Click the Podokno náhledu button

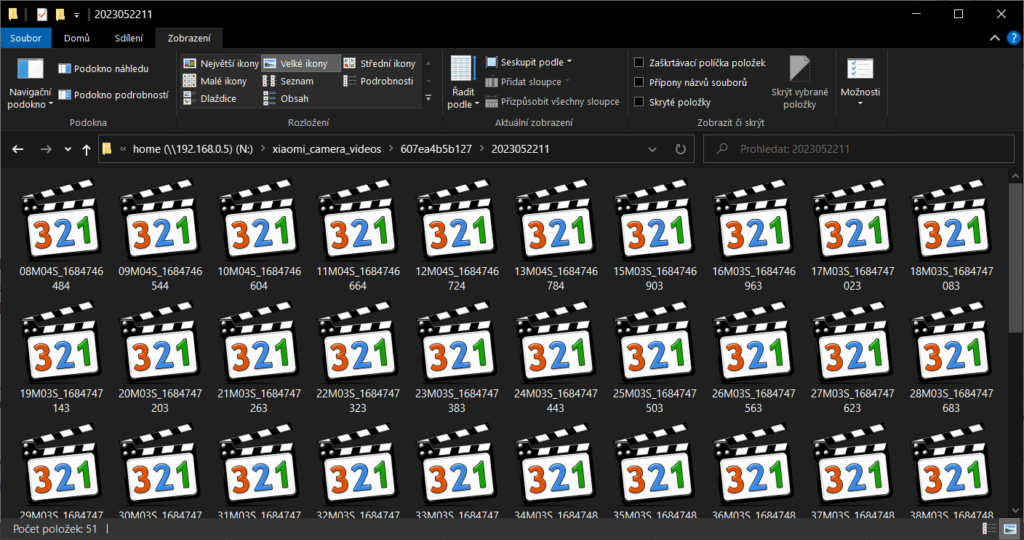point(104,69)
